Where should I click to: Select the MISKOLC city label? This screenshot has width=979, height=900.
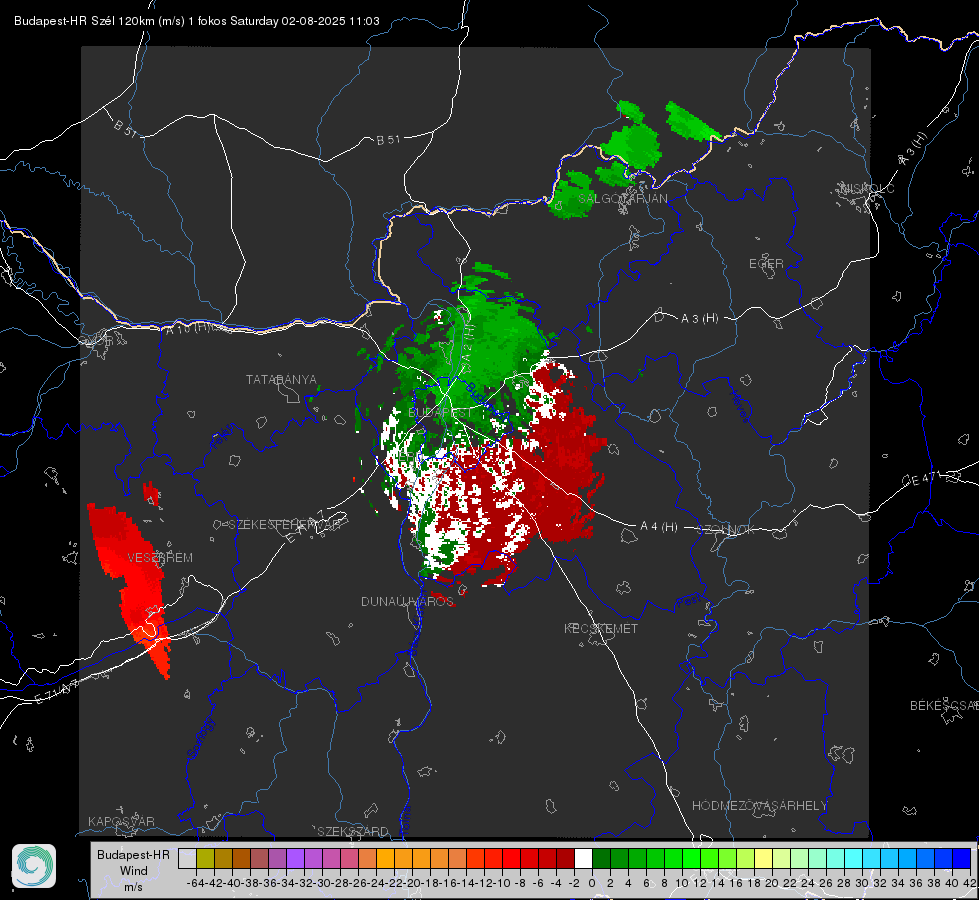[x=867, y=189]
